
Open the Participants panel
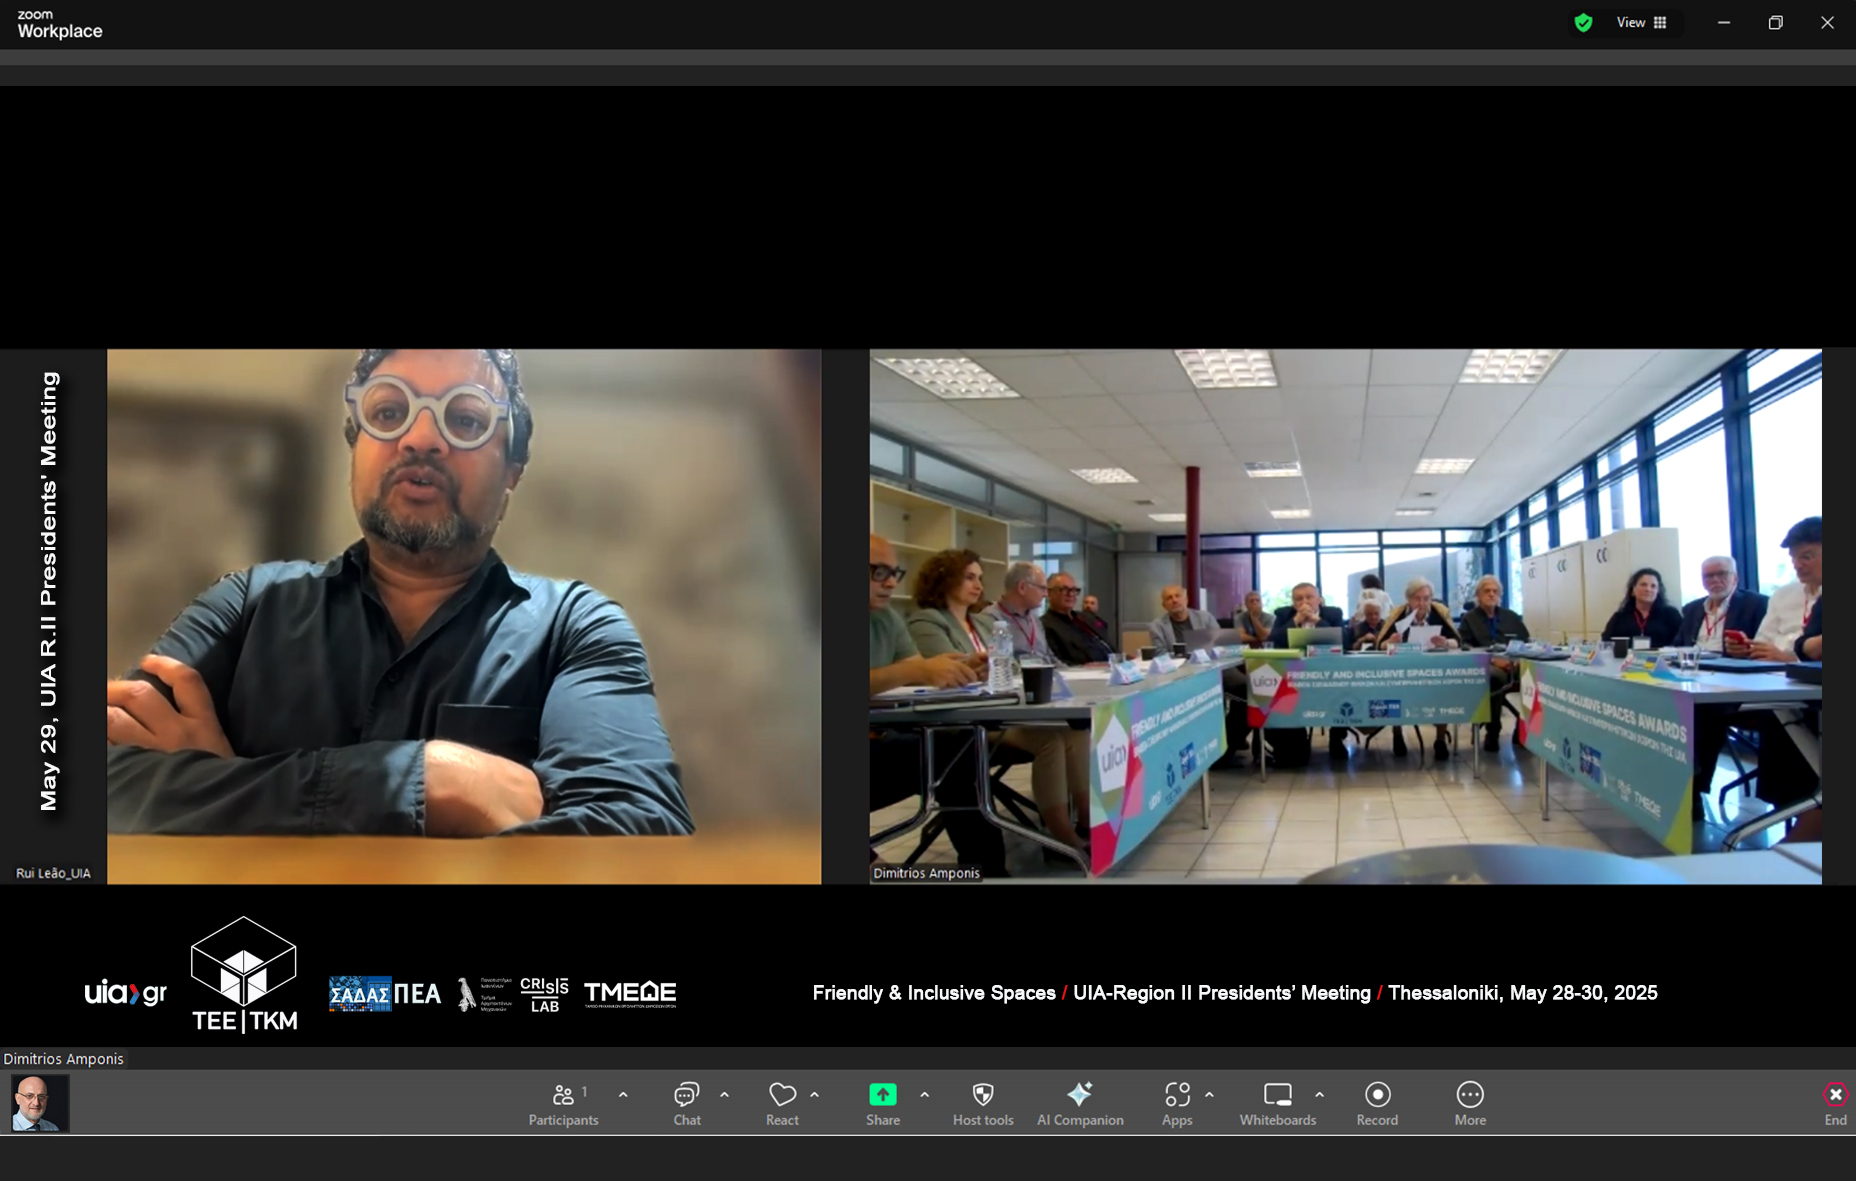pyautogui.click(x=563, y=1104)
